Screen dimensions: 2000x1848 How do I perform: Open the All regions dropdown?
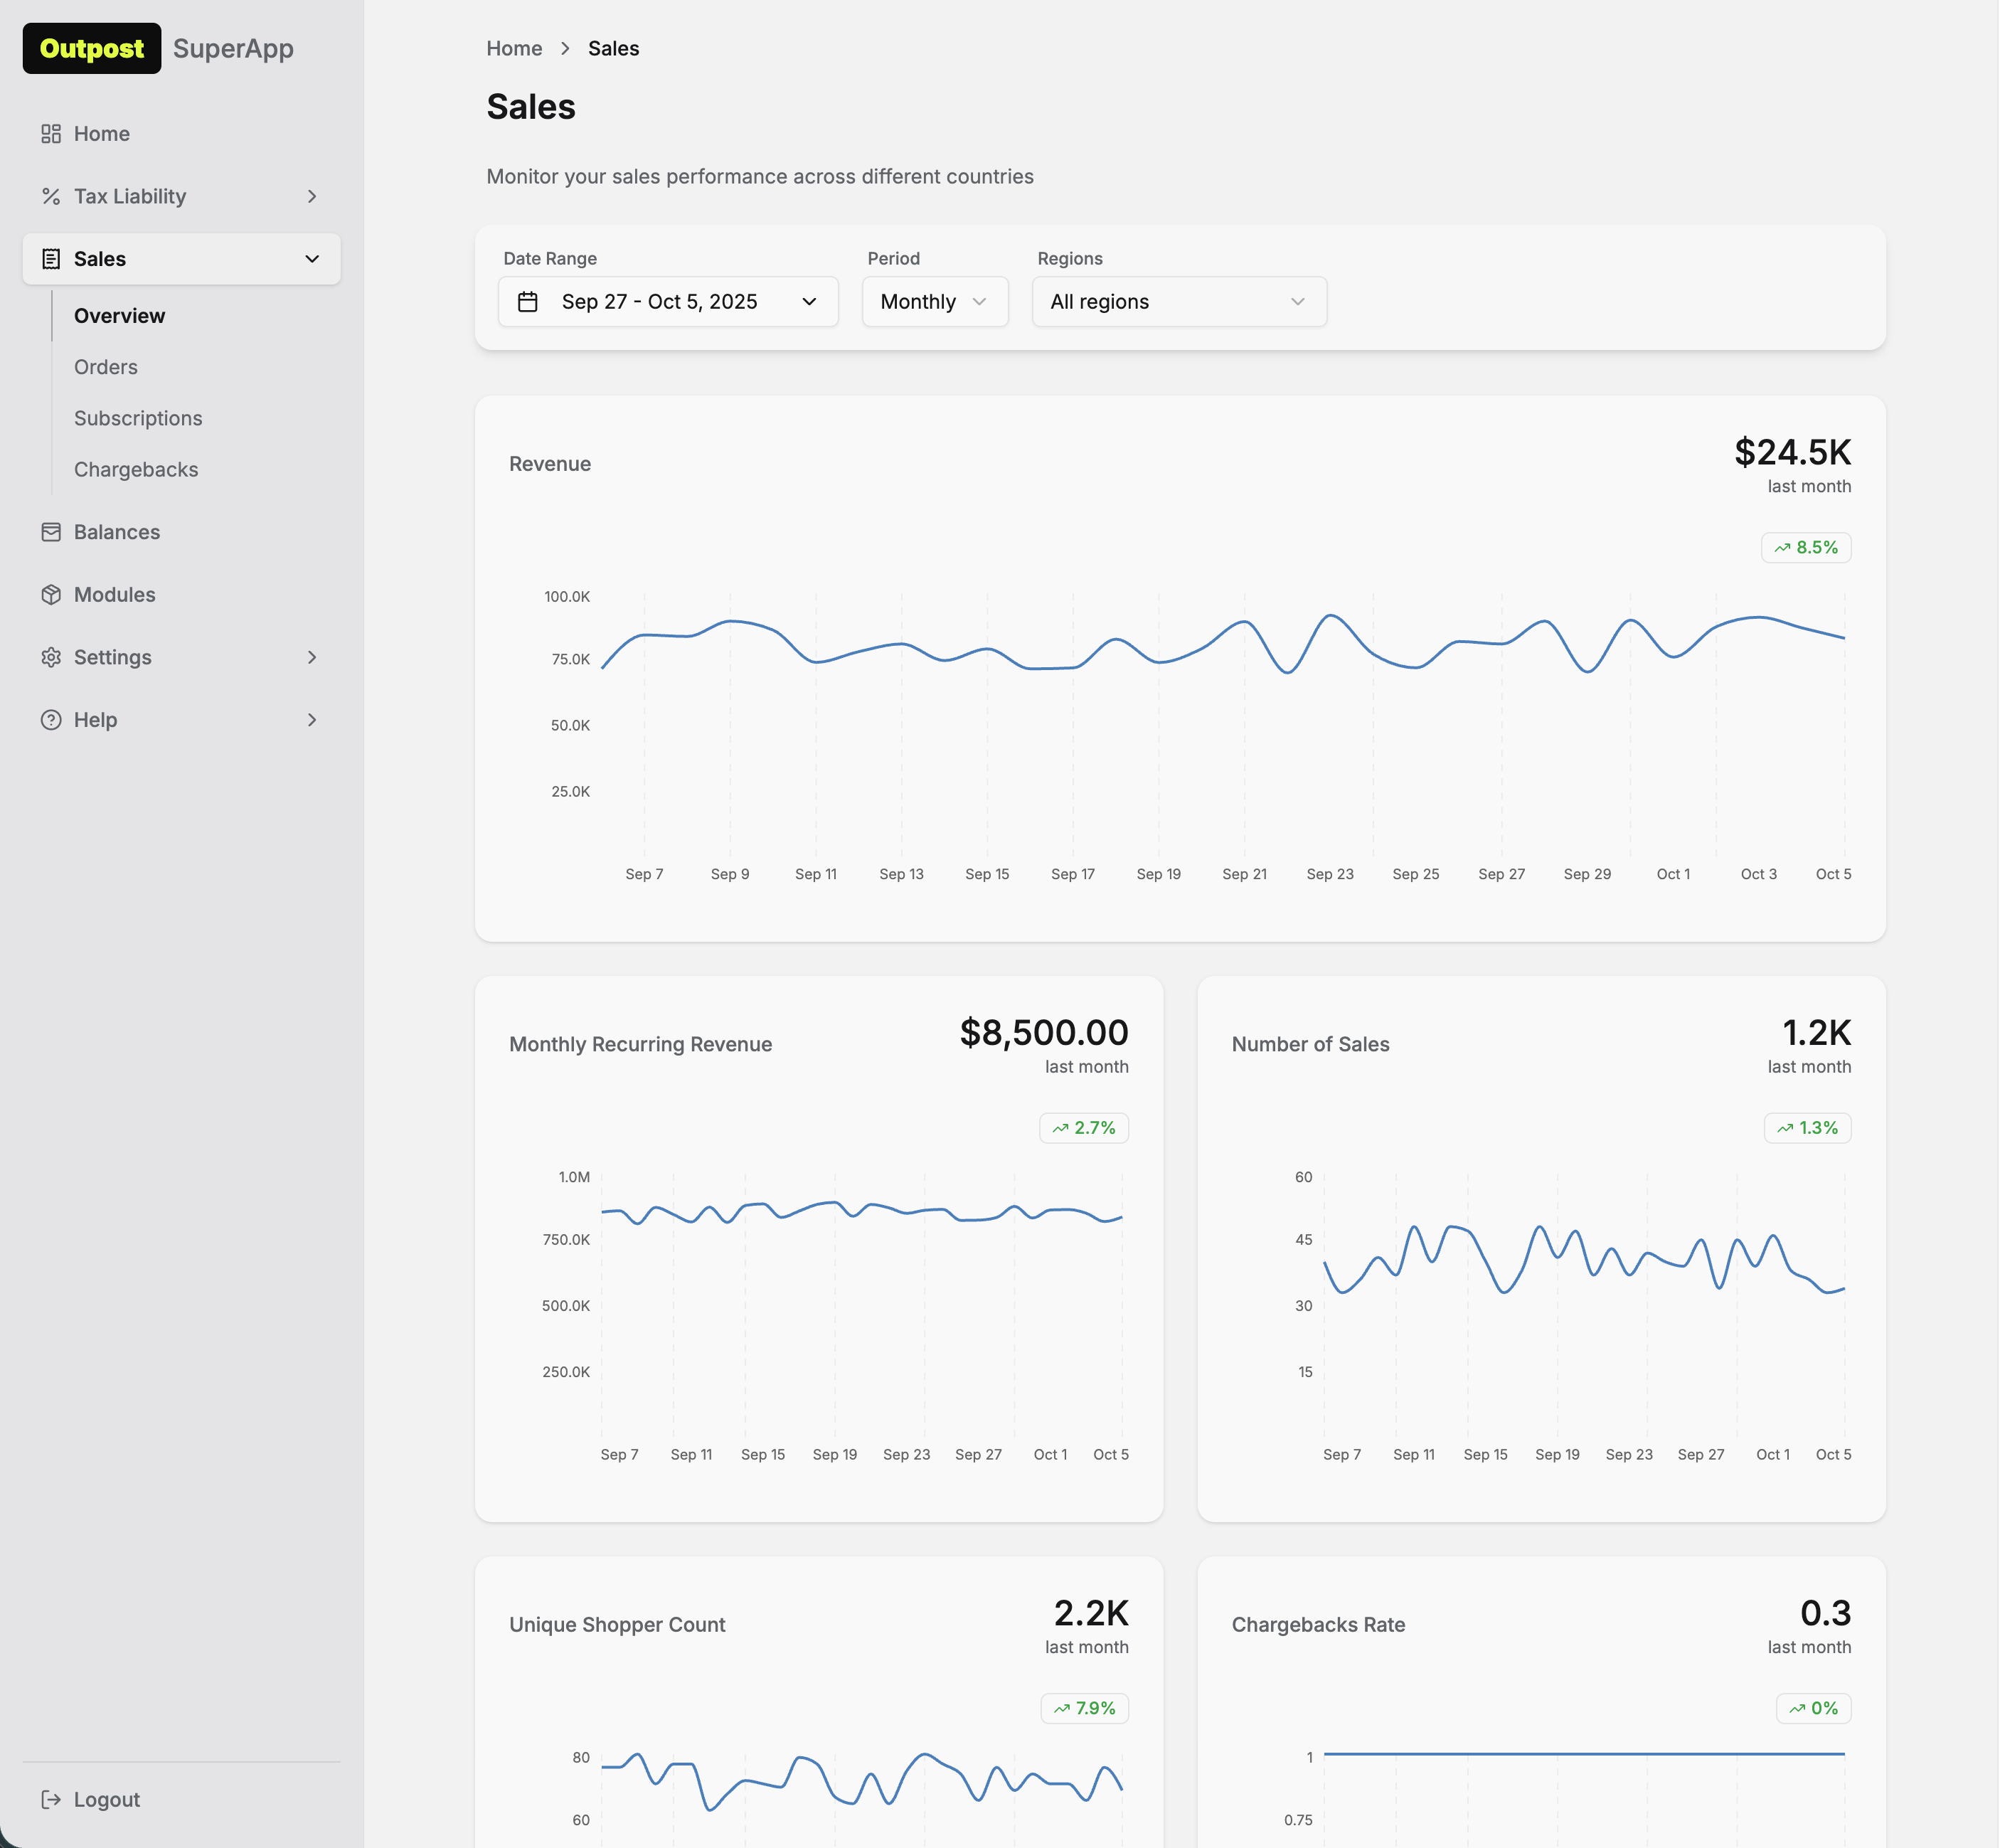[x=1178, y=302]
